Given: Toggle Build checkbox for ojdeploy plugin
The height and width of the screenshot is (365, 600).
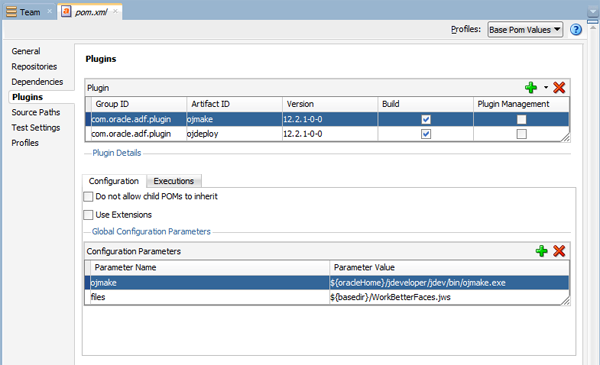Looking at the screenshot, I should click(x=426, y=134).
